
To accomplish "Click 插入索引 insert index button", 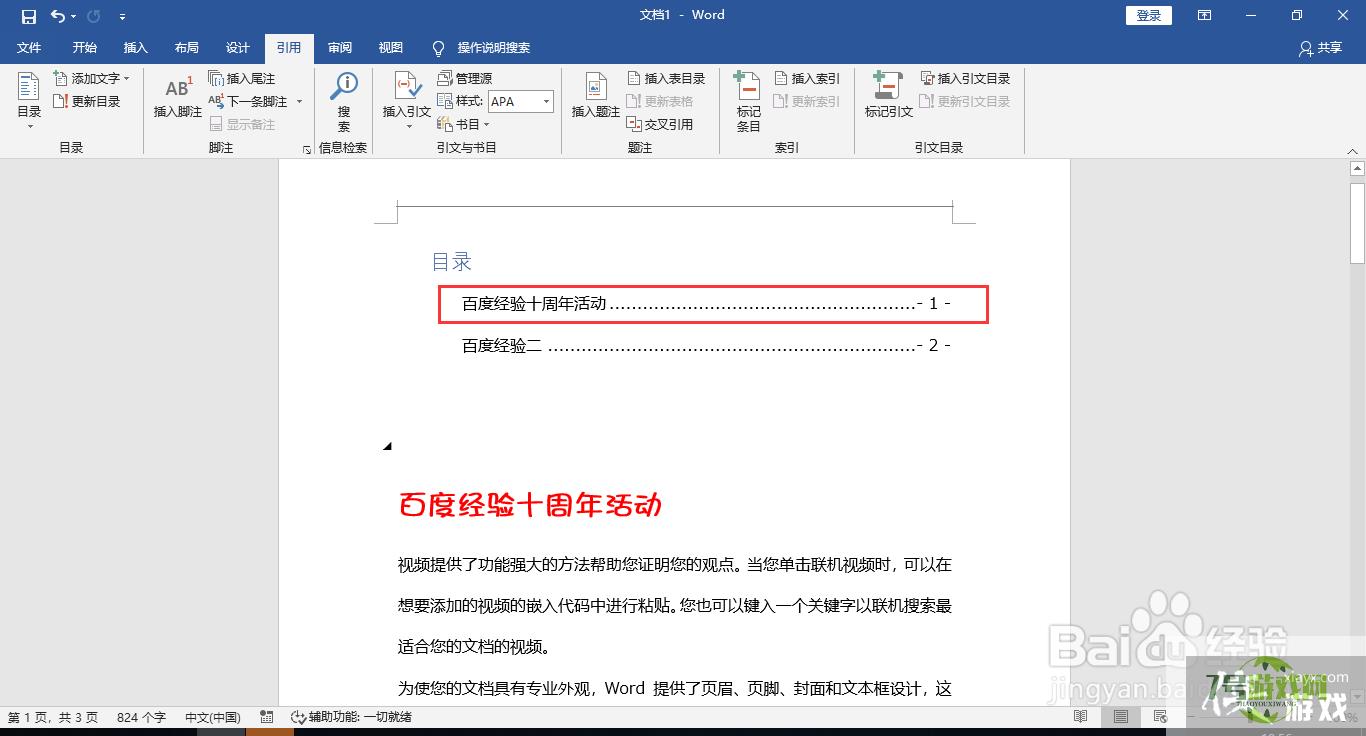I will 807,78.
